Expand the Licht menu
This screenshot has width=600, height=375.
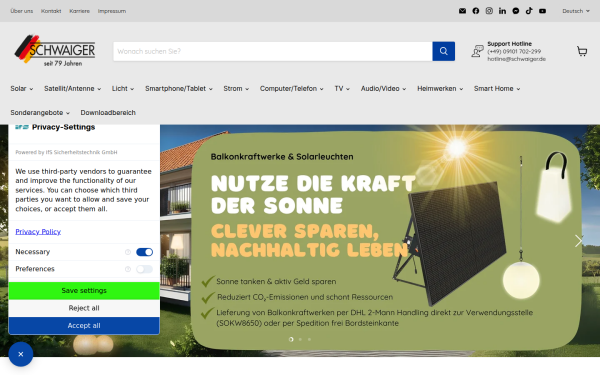pos(123,88)
